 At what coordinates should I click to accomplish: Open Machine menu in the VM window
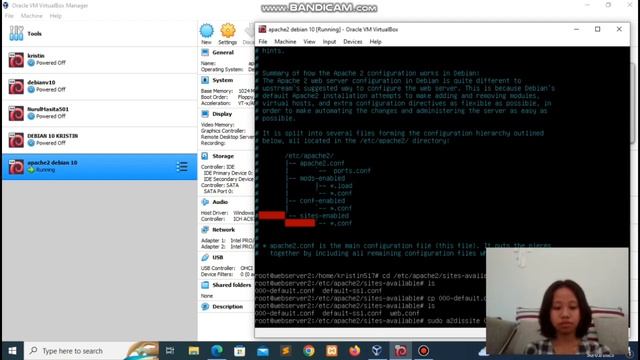[285, 42]
